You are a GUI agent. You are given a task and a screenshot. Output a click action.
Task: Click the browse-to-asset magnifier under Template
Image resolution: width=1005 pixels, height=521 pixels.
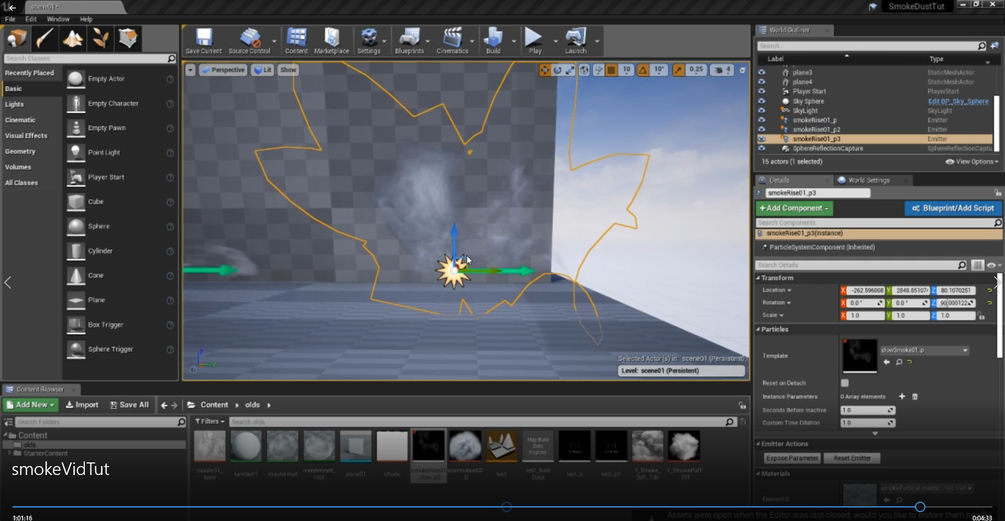pyautogui.click(x=899, y=362)
